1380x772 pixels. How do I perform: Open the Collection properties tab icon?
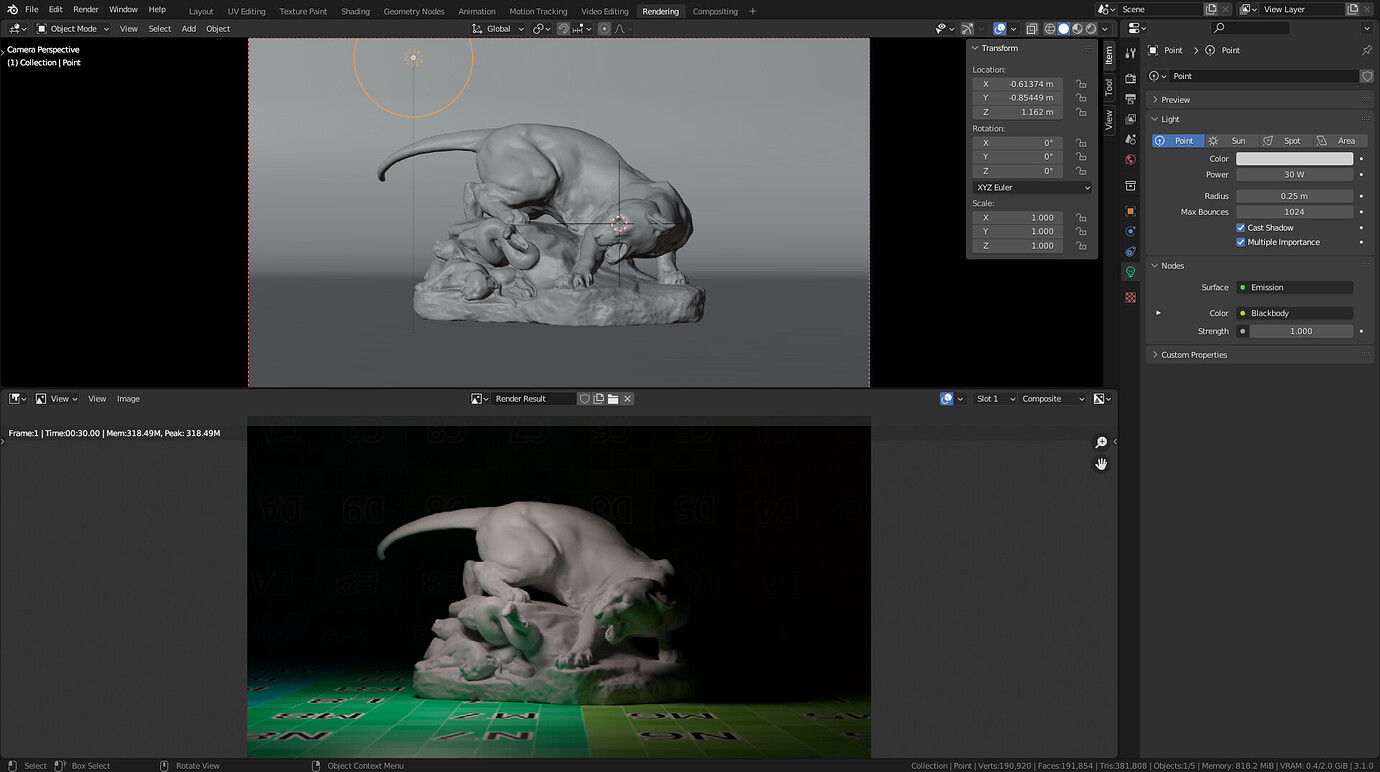click(1130, 186)
